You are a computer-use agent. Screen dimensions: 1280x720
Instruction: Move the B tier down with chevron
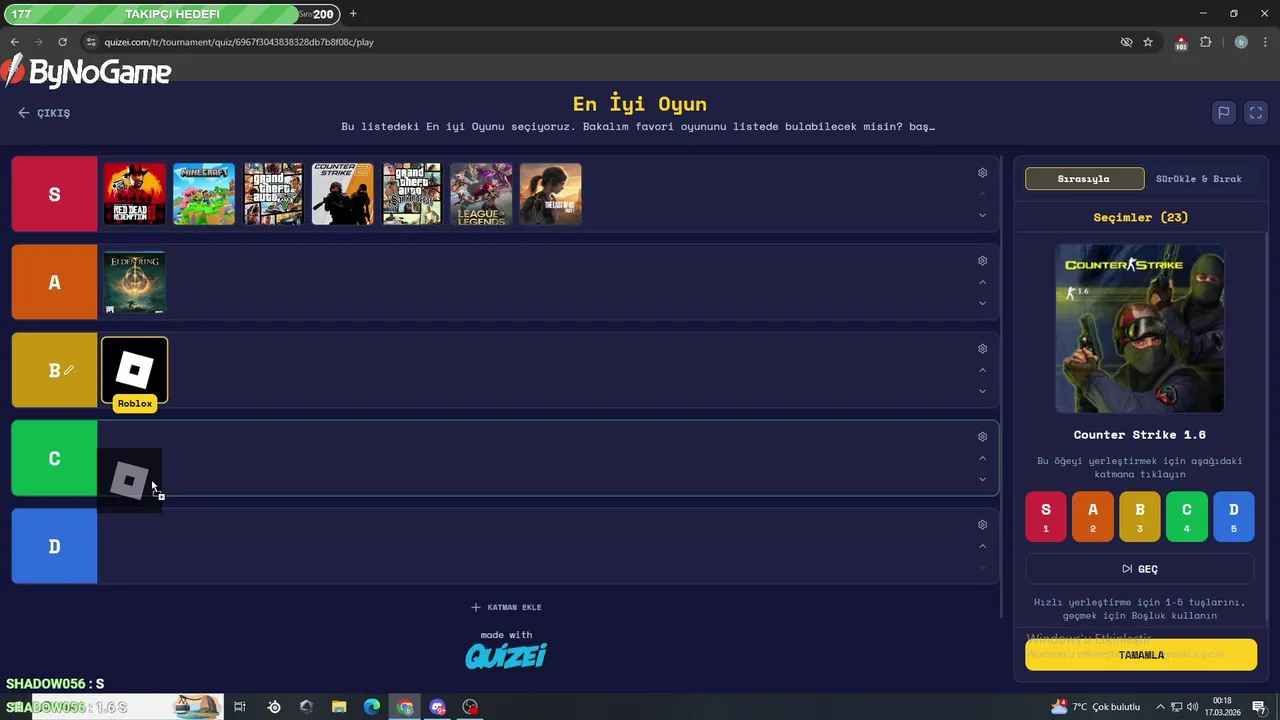982,391
